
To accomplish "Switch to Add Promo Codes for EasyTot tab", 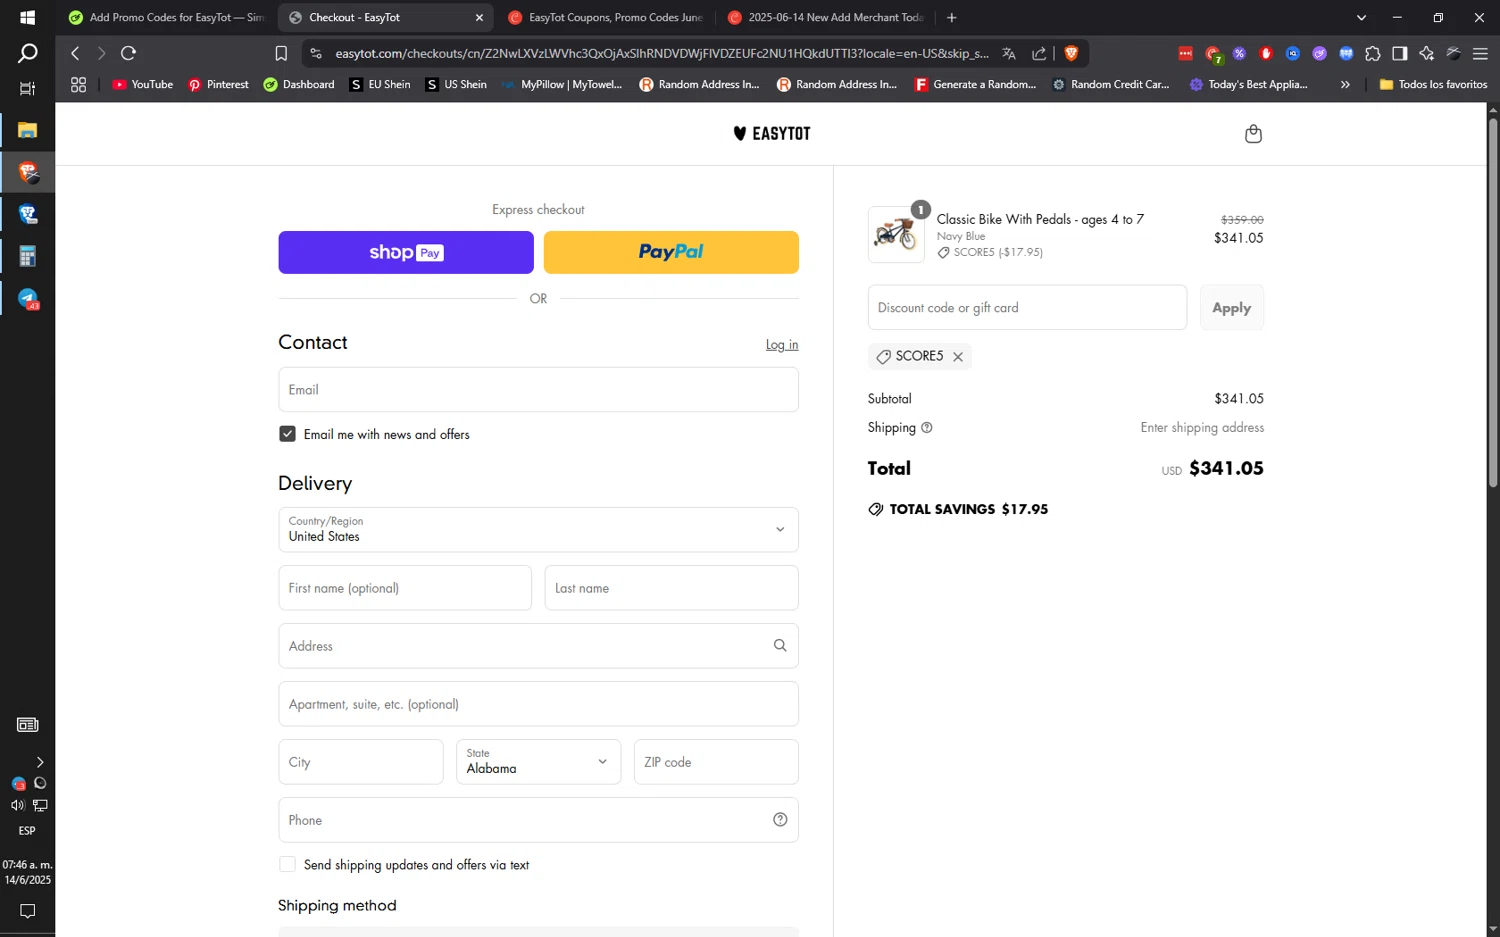I will [x=167, y=17].
